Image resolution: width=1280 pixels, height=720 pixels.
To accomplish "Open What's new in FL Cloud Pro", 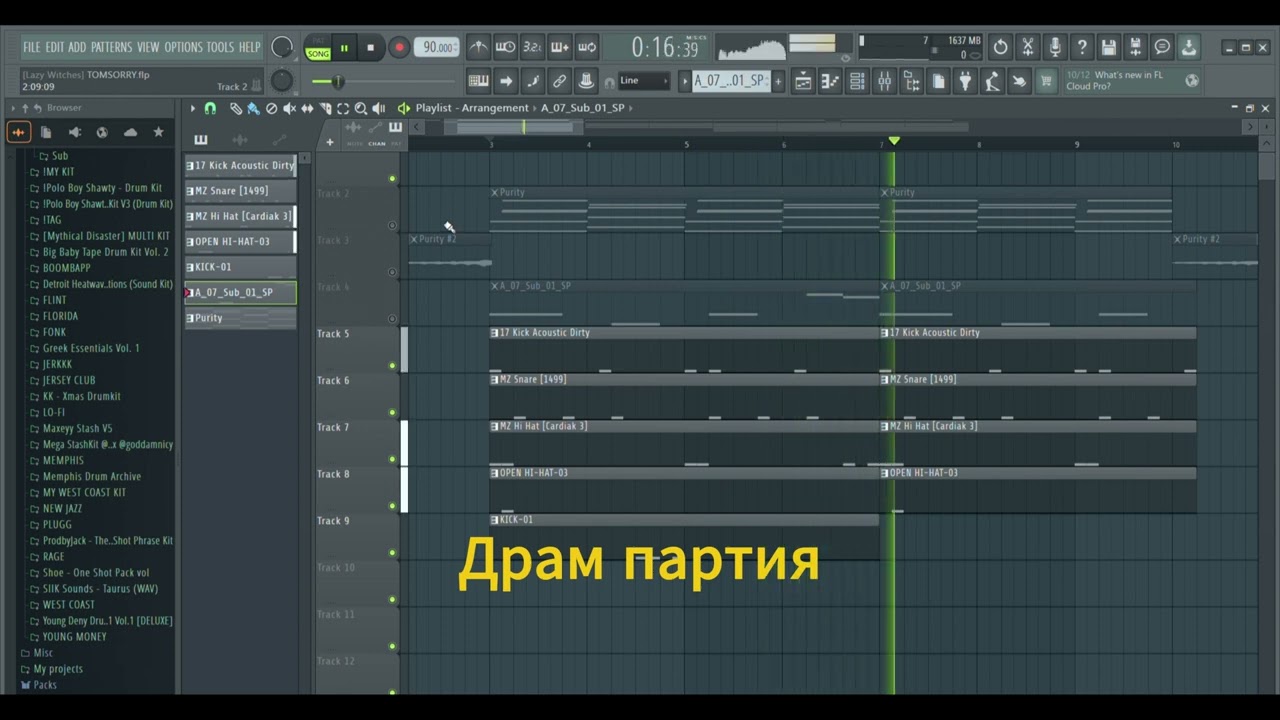I will click(x=1131, y=81).
